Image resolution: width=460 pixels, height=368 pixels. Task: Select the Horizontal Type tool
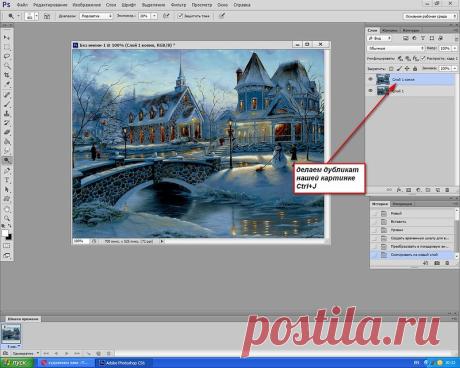coord(7,180)
